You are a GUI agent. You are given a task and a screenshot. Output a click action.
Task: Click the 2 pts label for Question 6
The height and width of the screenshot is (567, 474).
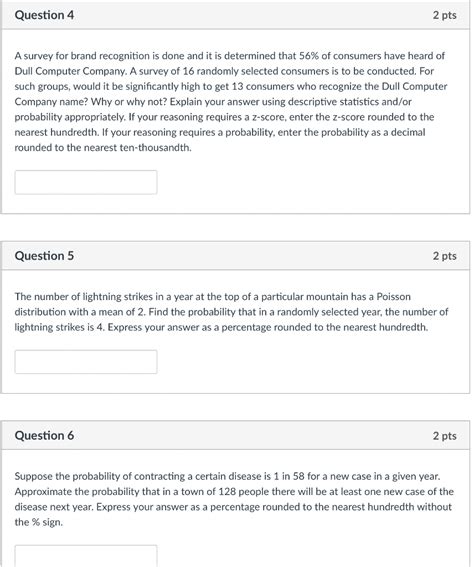click(444, 436)
